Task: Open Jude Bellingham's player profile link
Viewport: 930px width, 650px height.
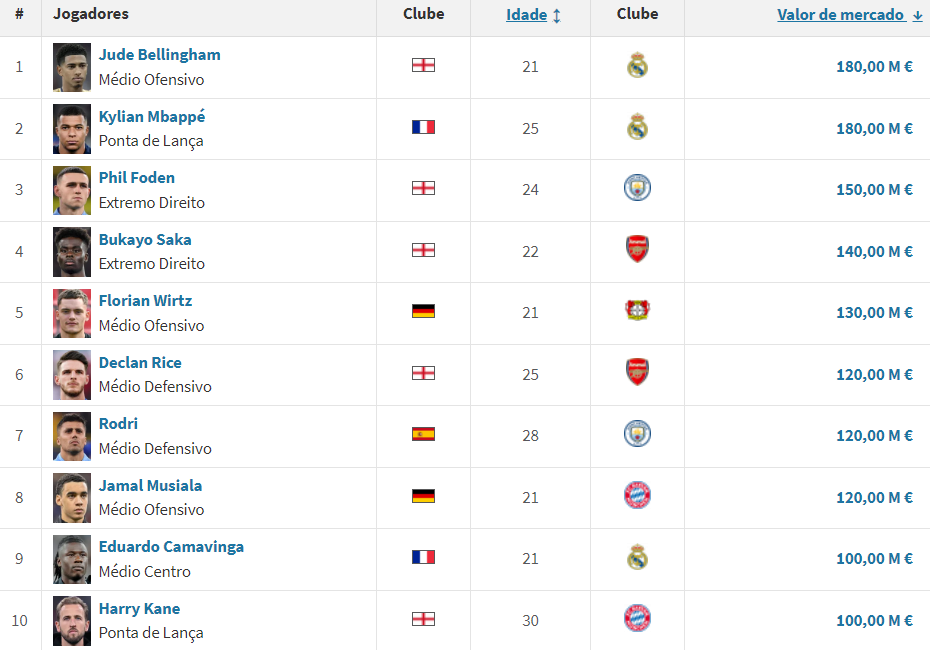Action: (x=160, y=55)
